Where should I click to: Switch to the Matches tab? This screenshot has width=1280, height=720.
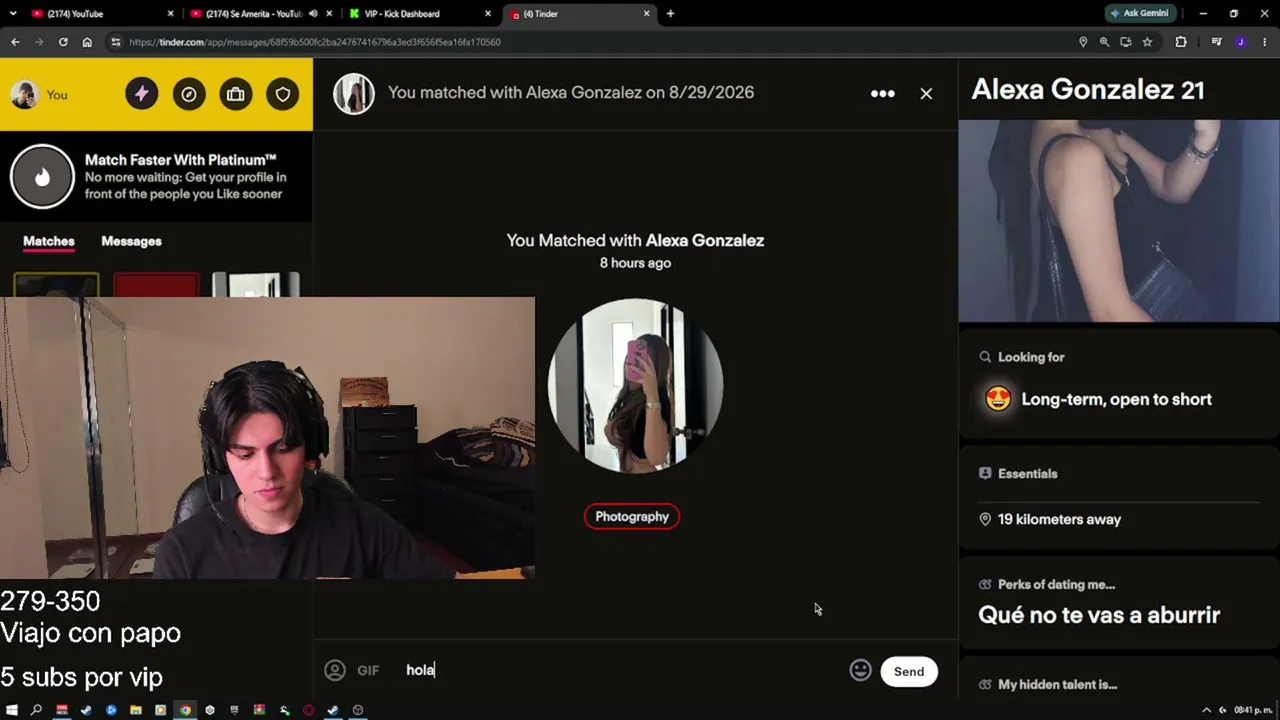[49, 241]
